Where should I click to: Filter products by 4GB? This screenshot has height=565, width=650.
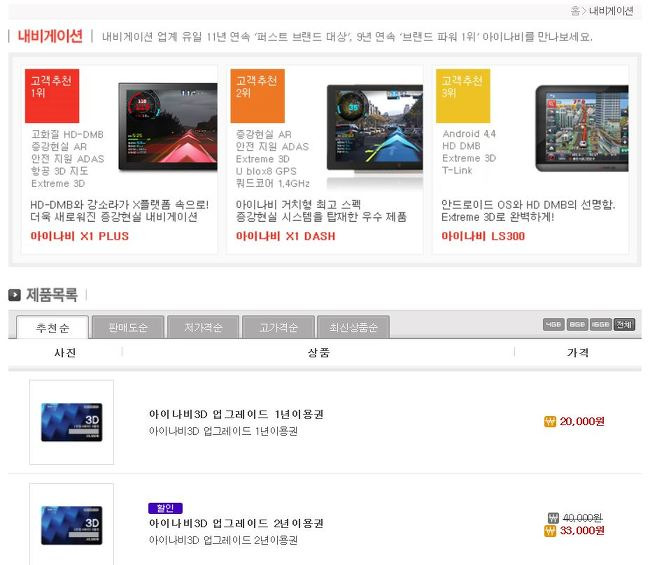[x=553, y=325]
